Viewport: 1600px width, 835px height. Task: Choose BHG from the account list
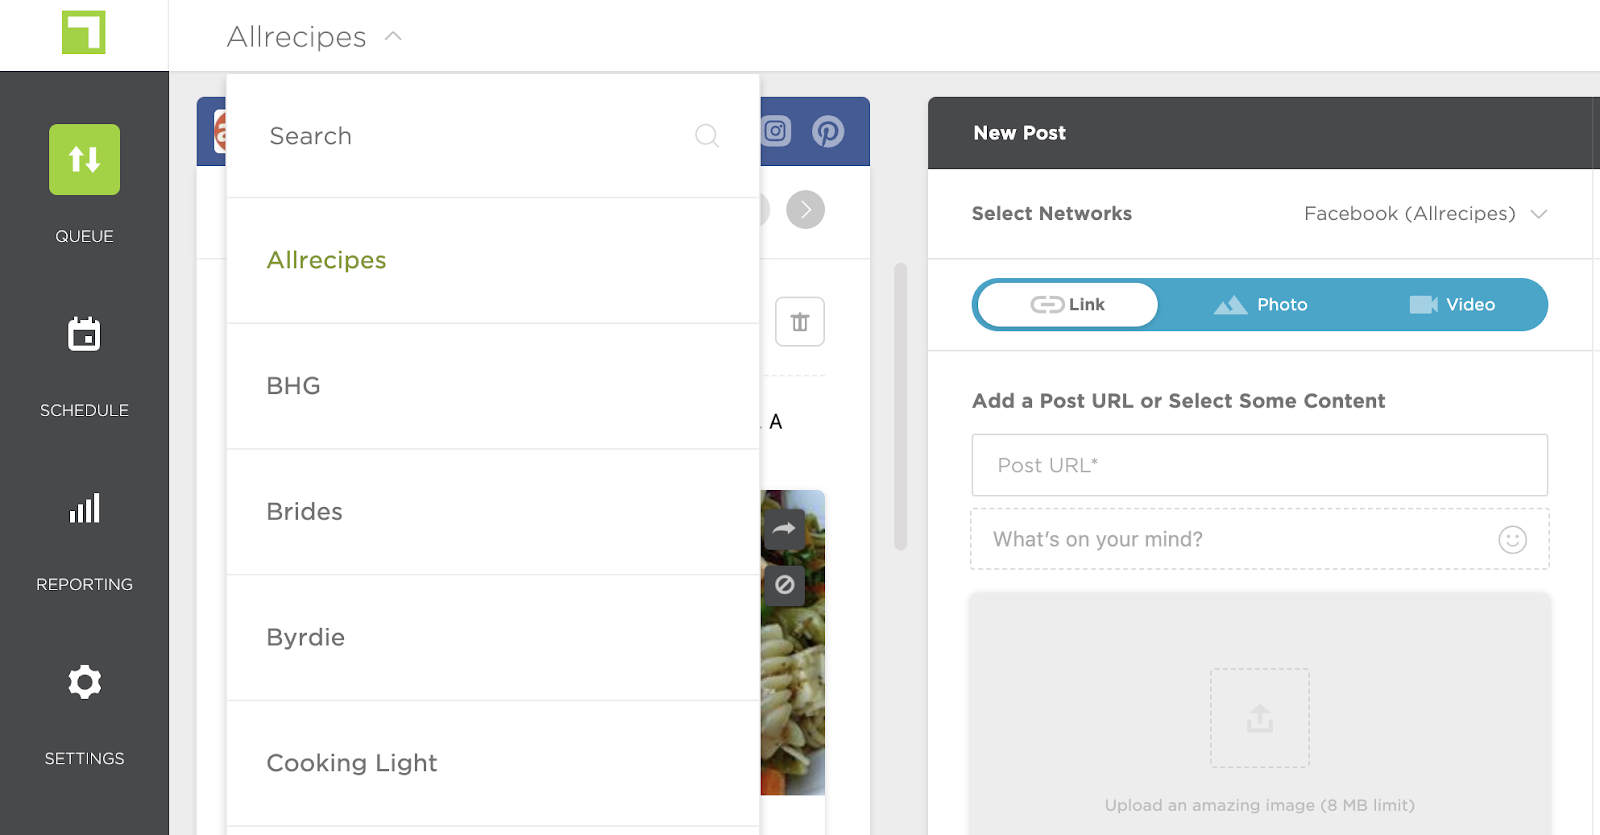(x=493, y=386)
